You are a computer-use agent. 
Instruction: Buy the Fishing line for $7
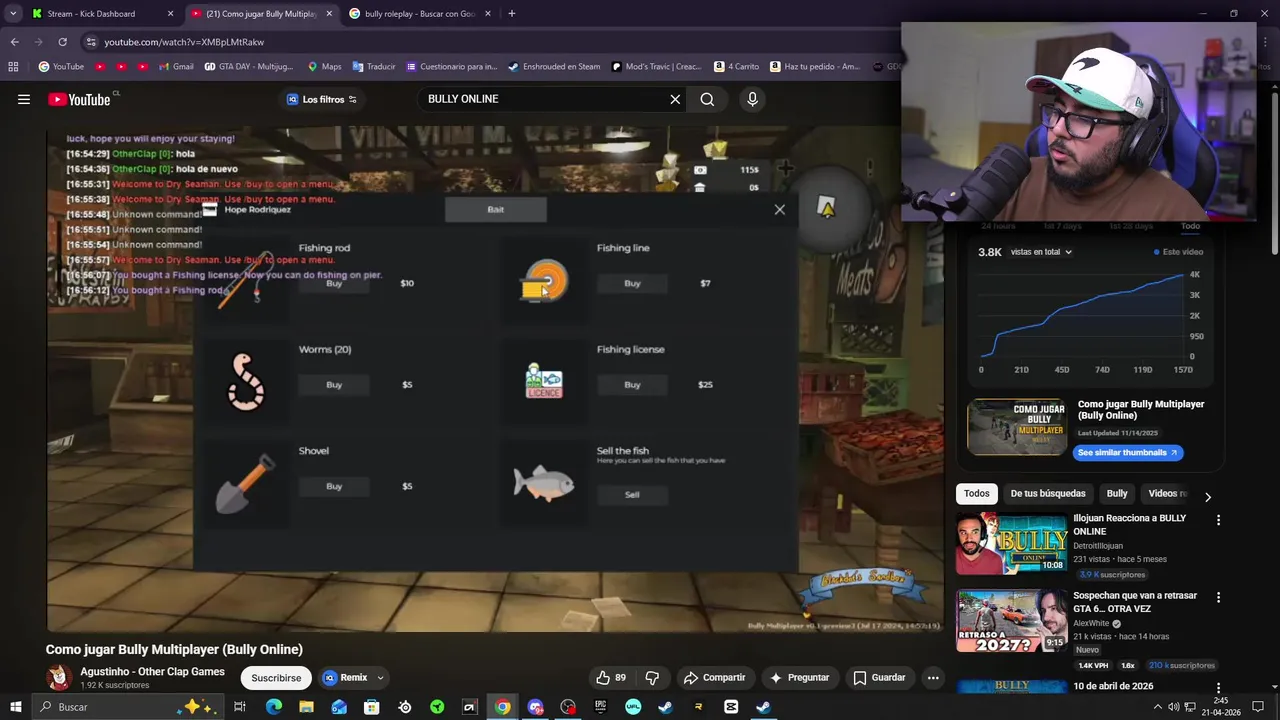pyautogui.click(x=632, y=284)
